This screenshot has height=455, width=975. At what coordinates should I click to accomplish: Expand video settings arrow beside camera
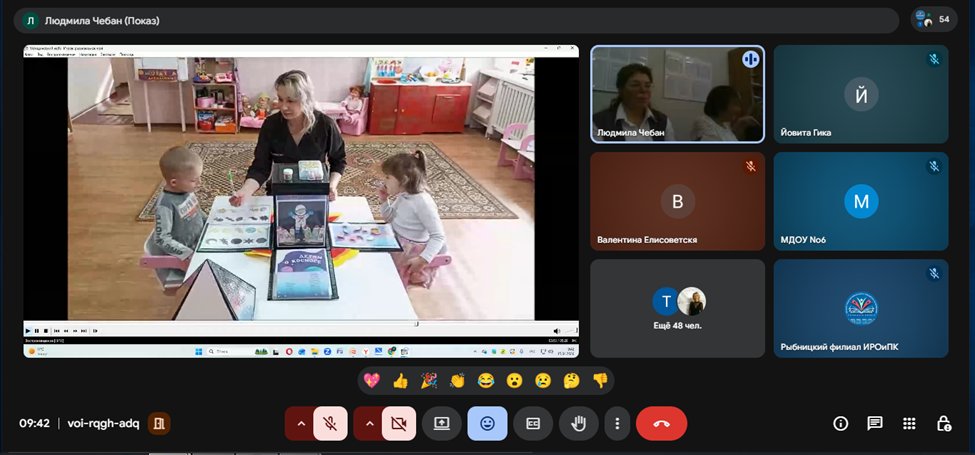click(x=368, y=423)
